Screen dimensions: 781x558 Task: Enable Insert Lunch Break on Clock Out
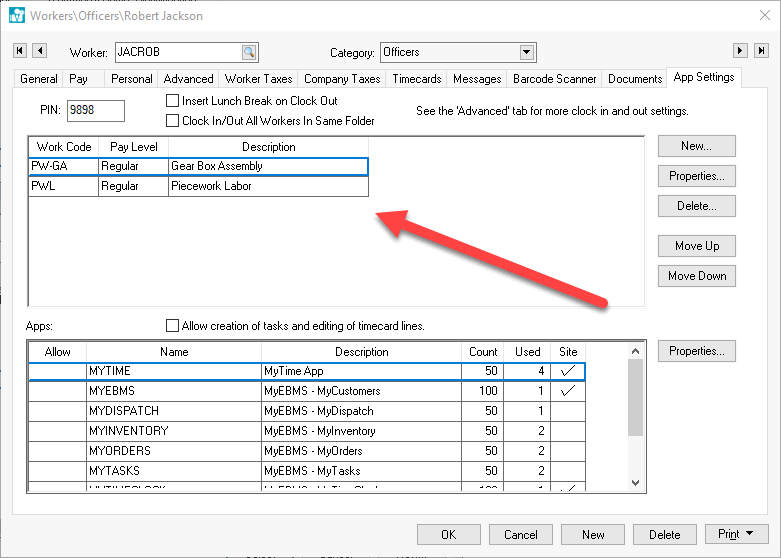173,101
